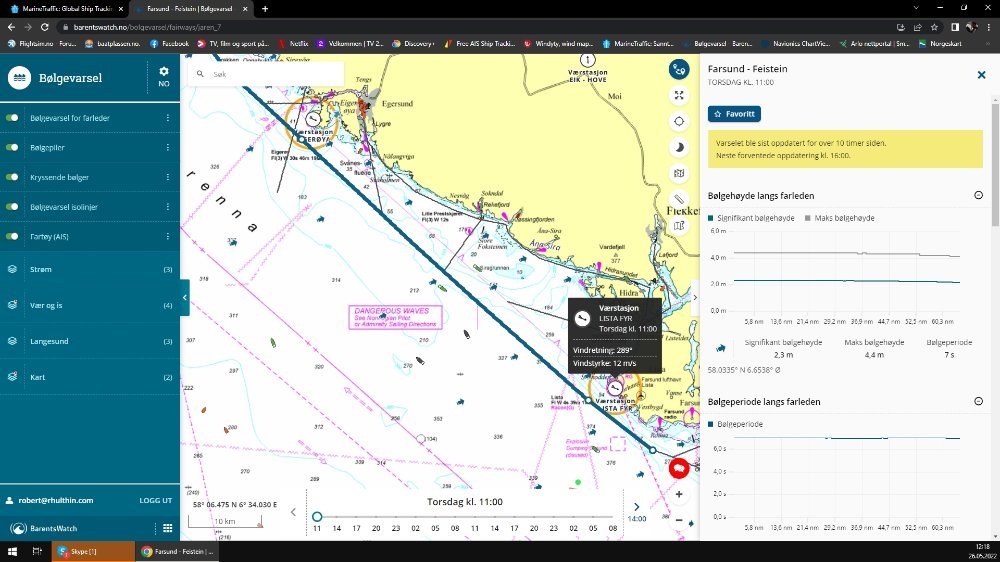
Task: Expand the Langesund layer group
Action: [90, 341]
